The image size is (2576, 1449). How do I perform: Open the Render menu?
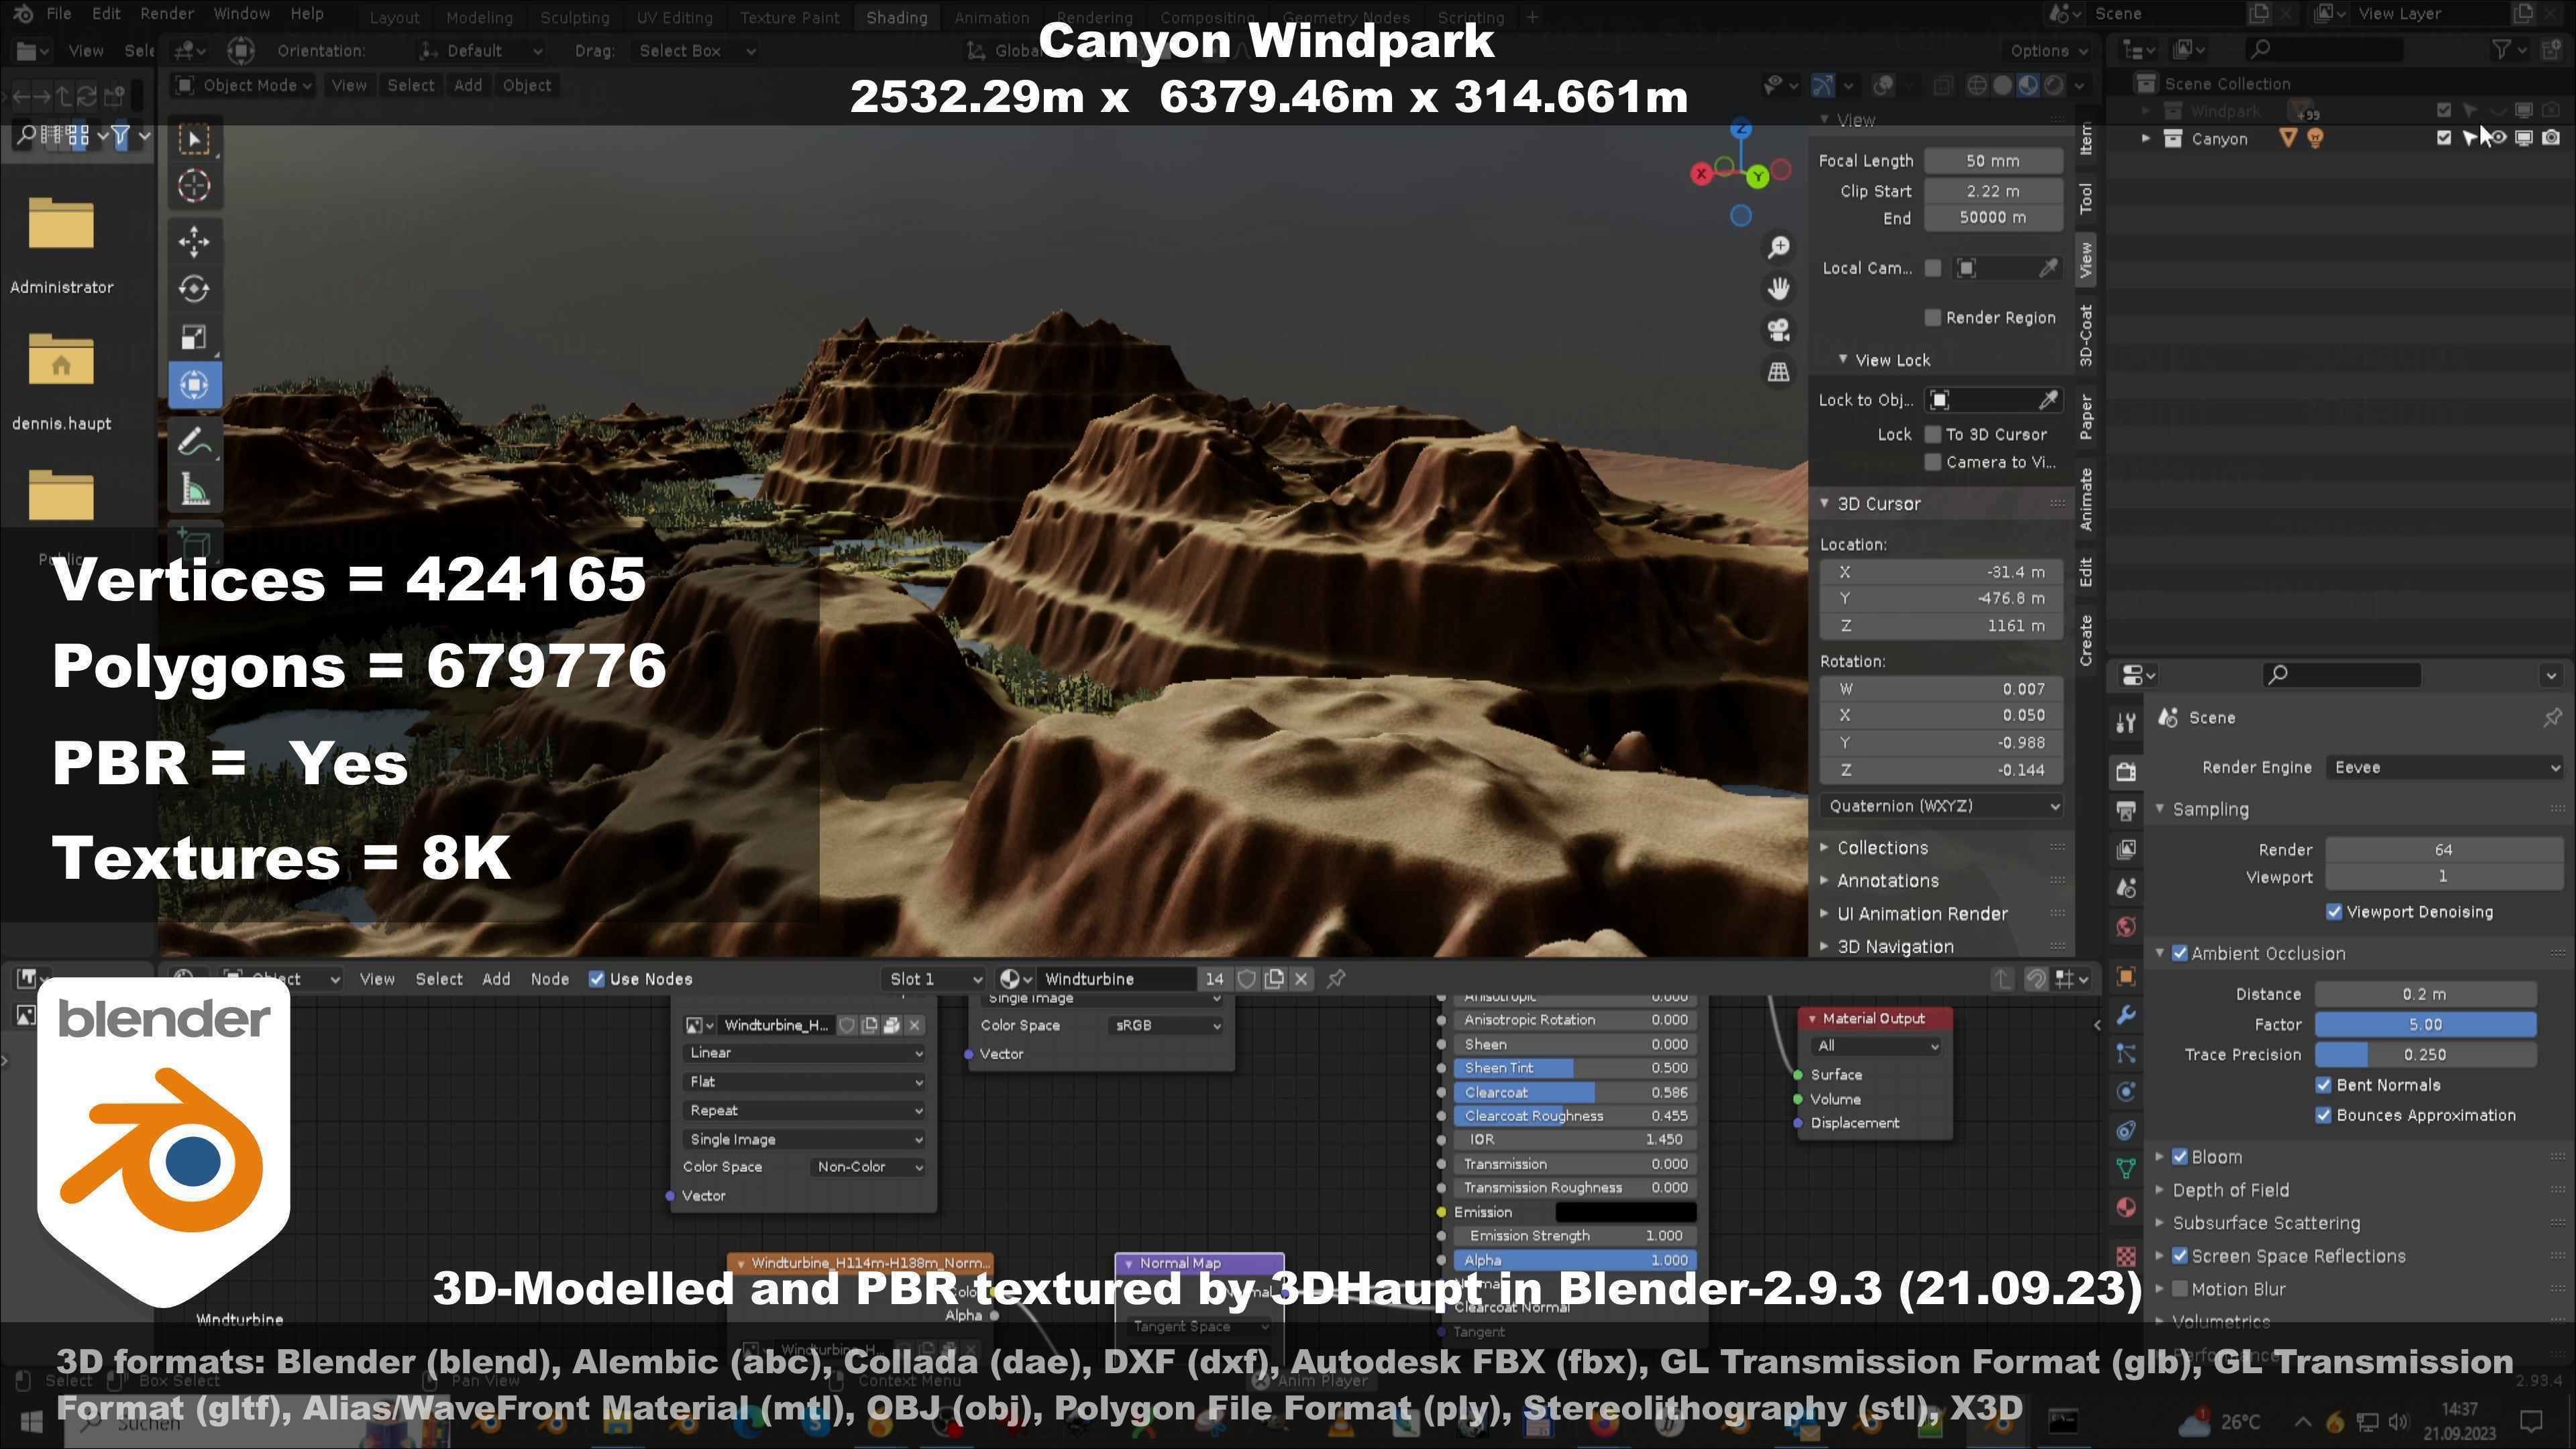coord(166,14)
